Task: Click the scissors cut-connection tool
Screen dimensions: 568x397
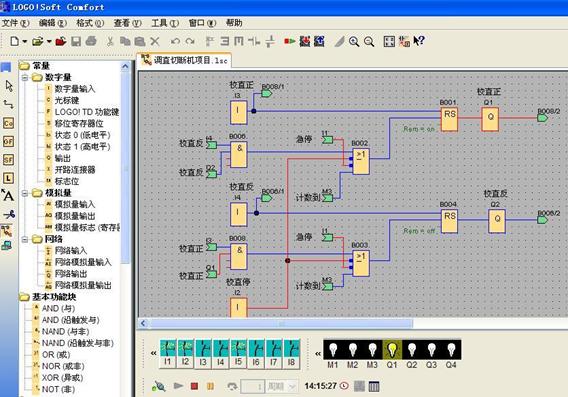Action: point(8,214)
